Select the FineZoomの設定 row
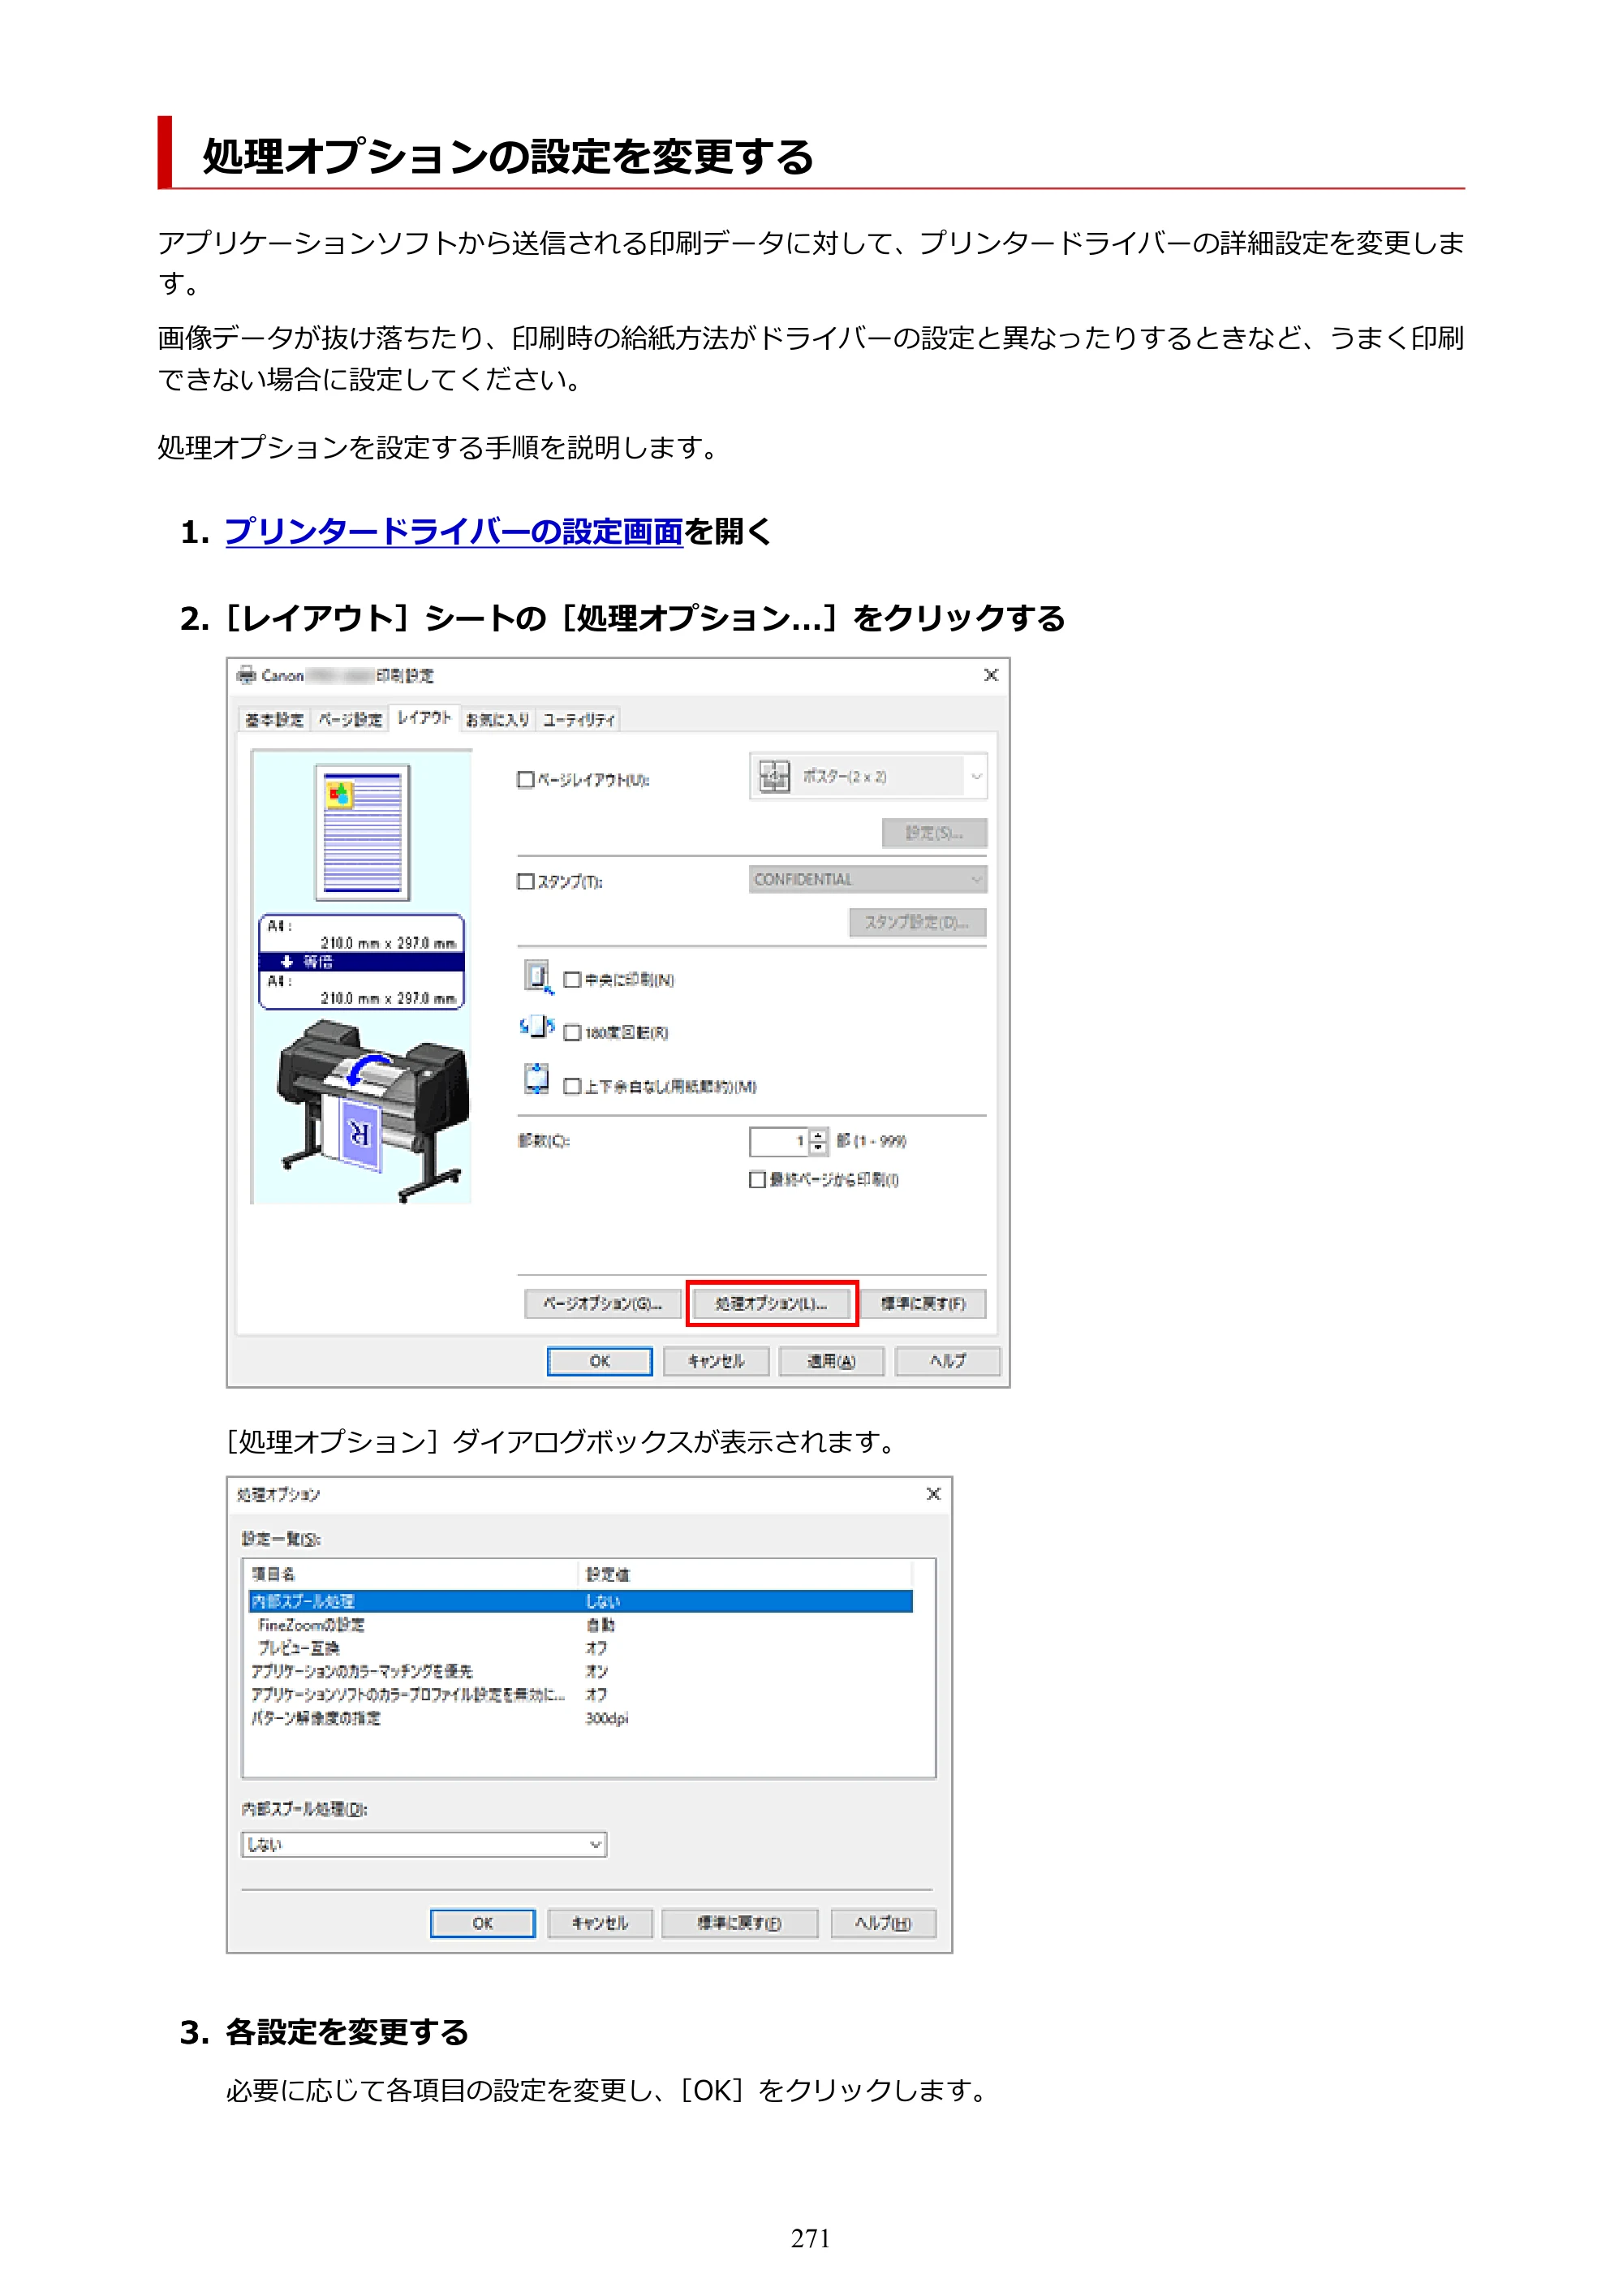 pos(581,1625)
